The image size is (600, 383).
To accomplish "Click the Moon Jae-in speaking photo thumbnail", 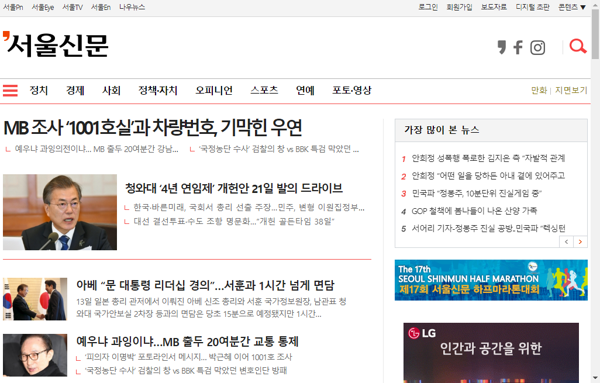I will click(60, 212).
